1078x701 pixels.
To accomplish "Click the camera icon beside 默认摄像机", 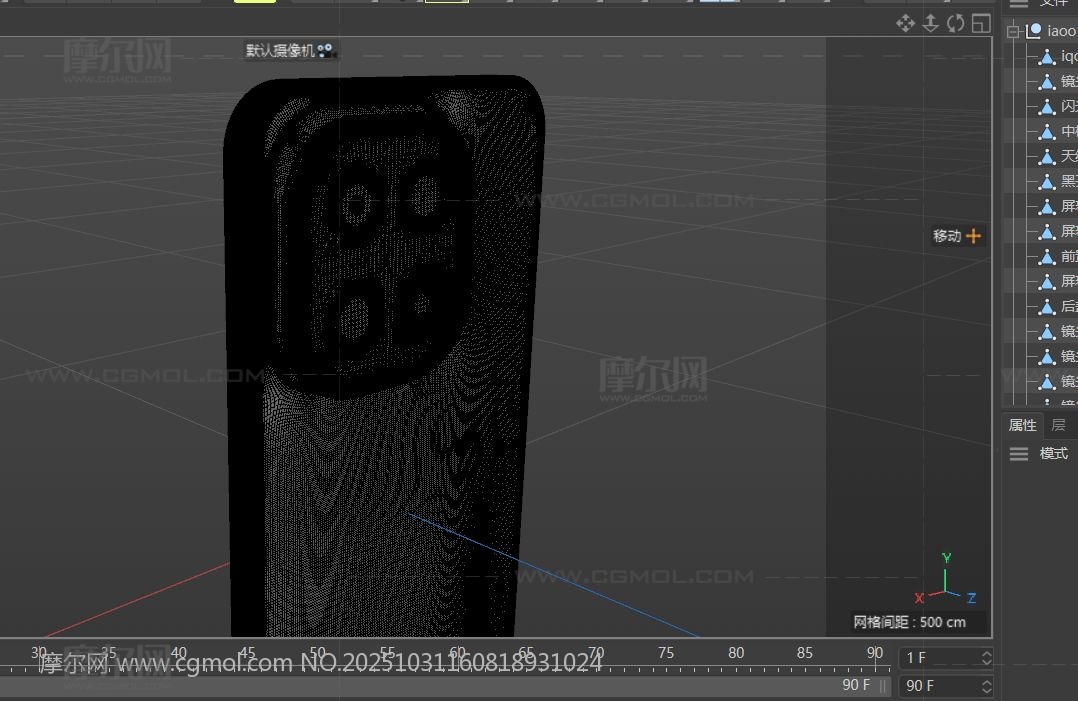I will [326, 50].
